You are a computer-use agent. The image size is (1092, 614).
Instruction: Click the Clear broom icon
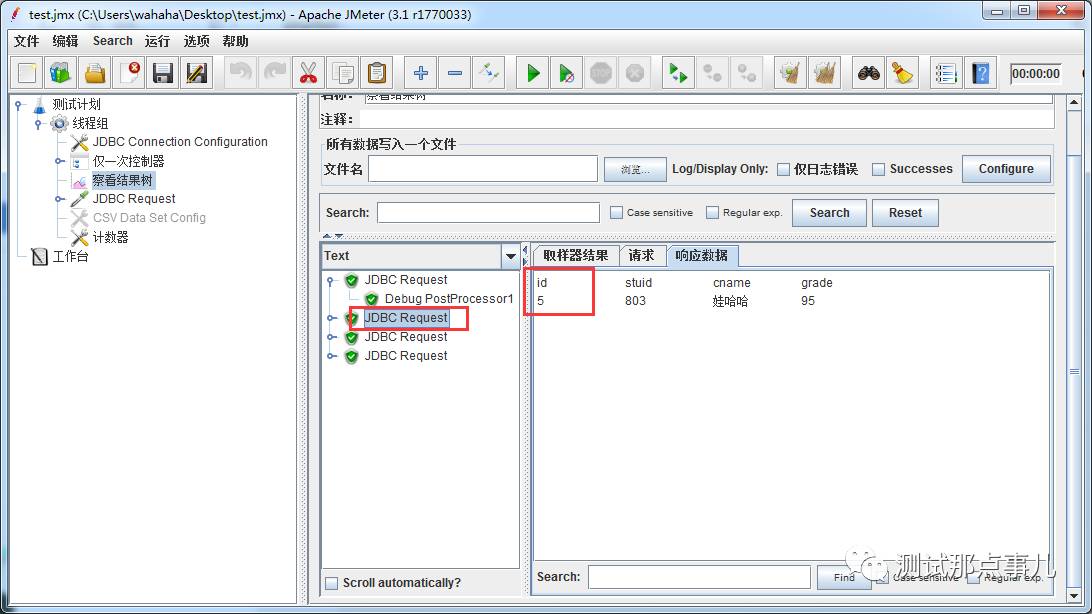790,73
